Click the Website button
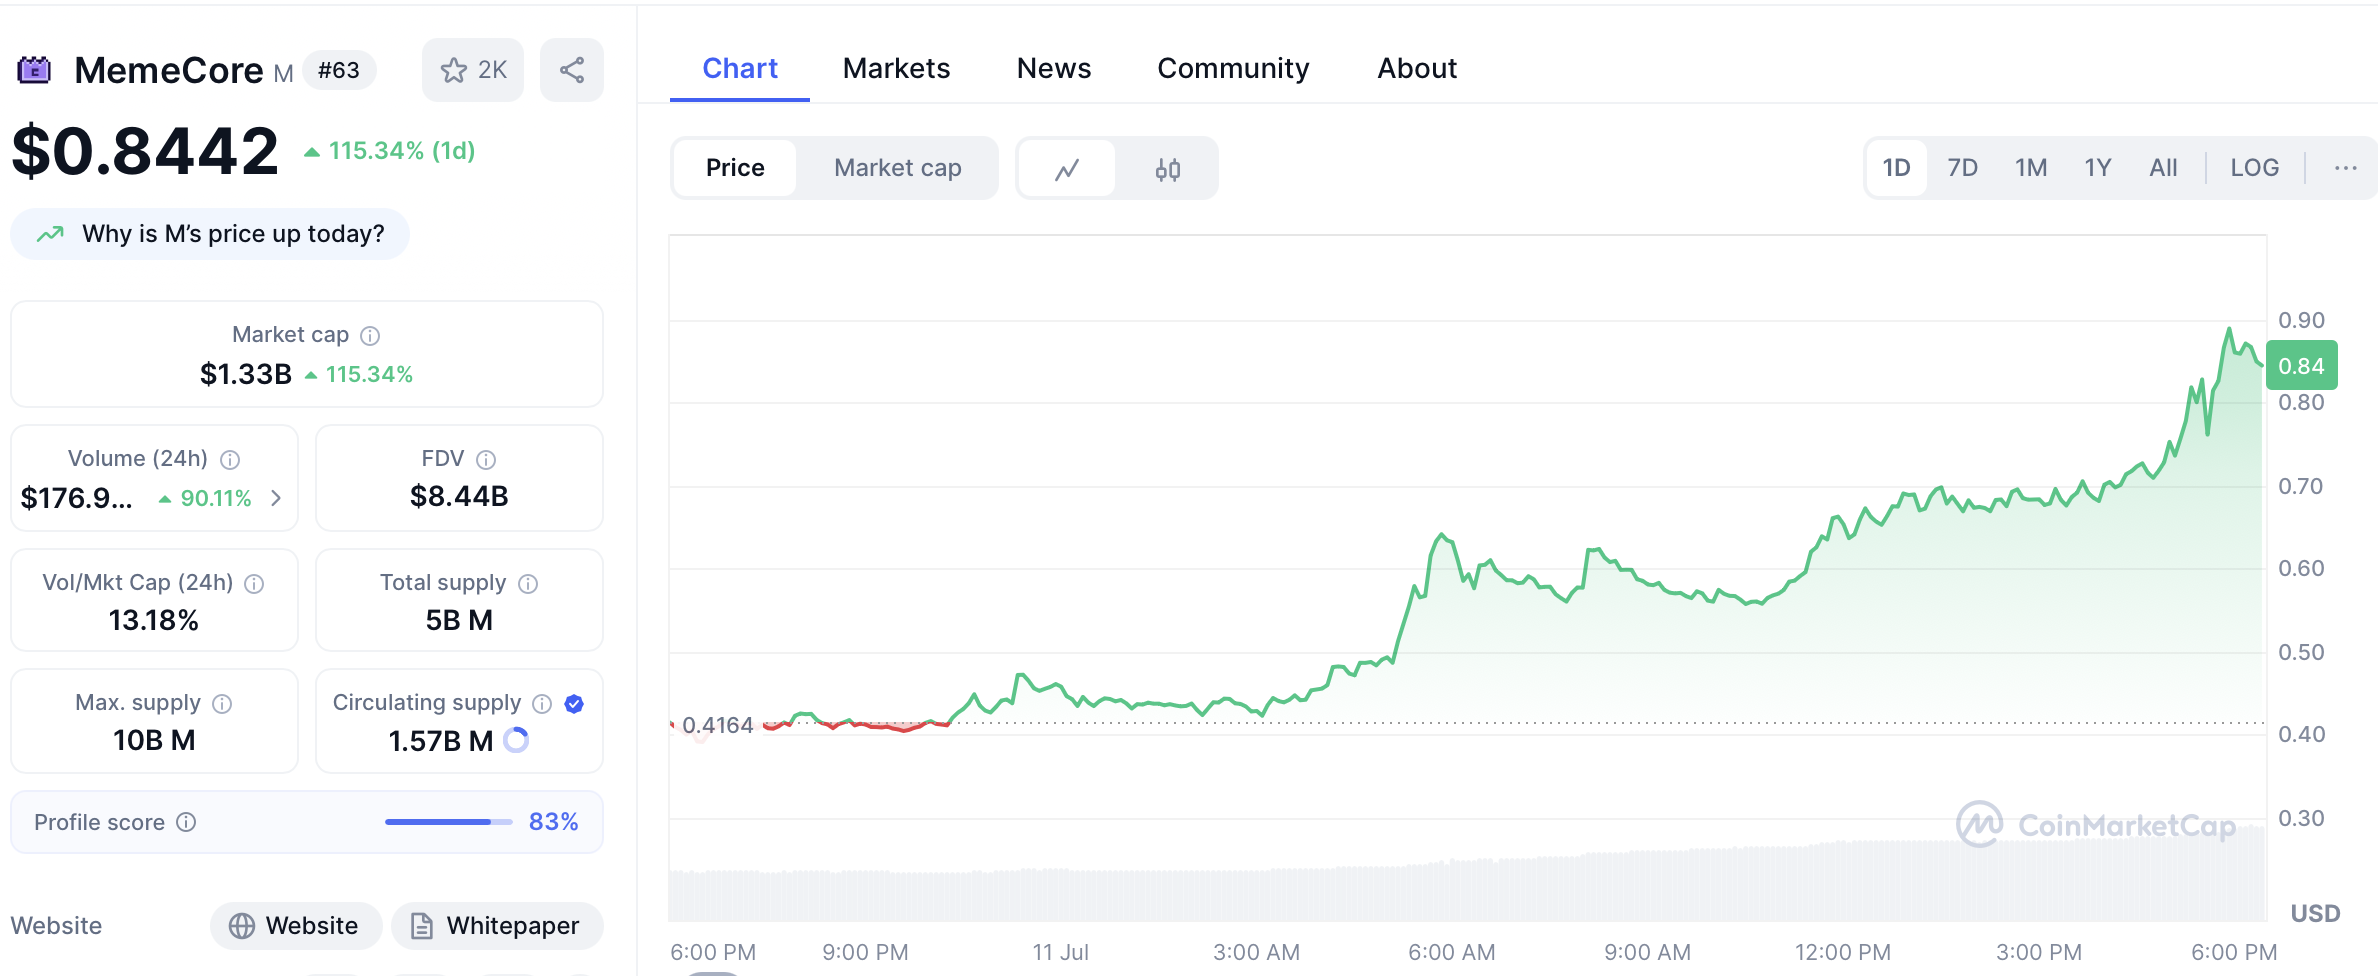This screenshot has width=2378, height=976. point(296,926)
